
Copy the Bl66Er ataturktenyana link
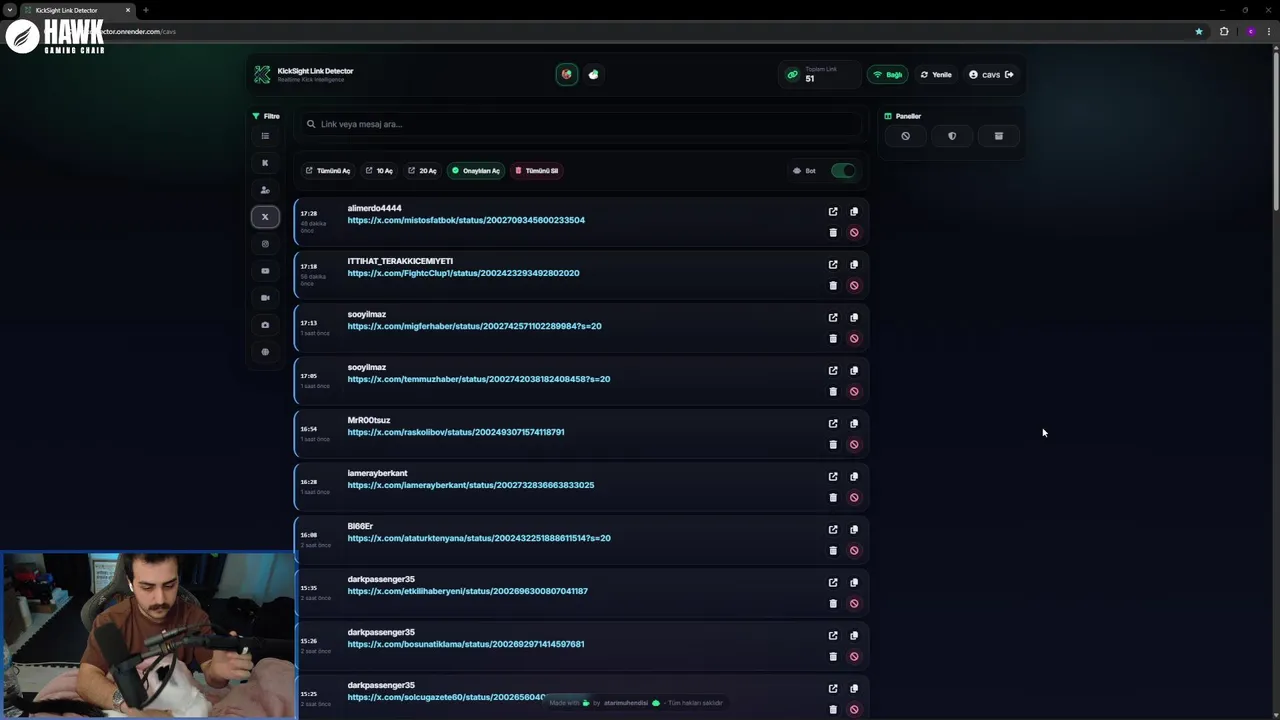(x=854, y=530)
